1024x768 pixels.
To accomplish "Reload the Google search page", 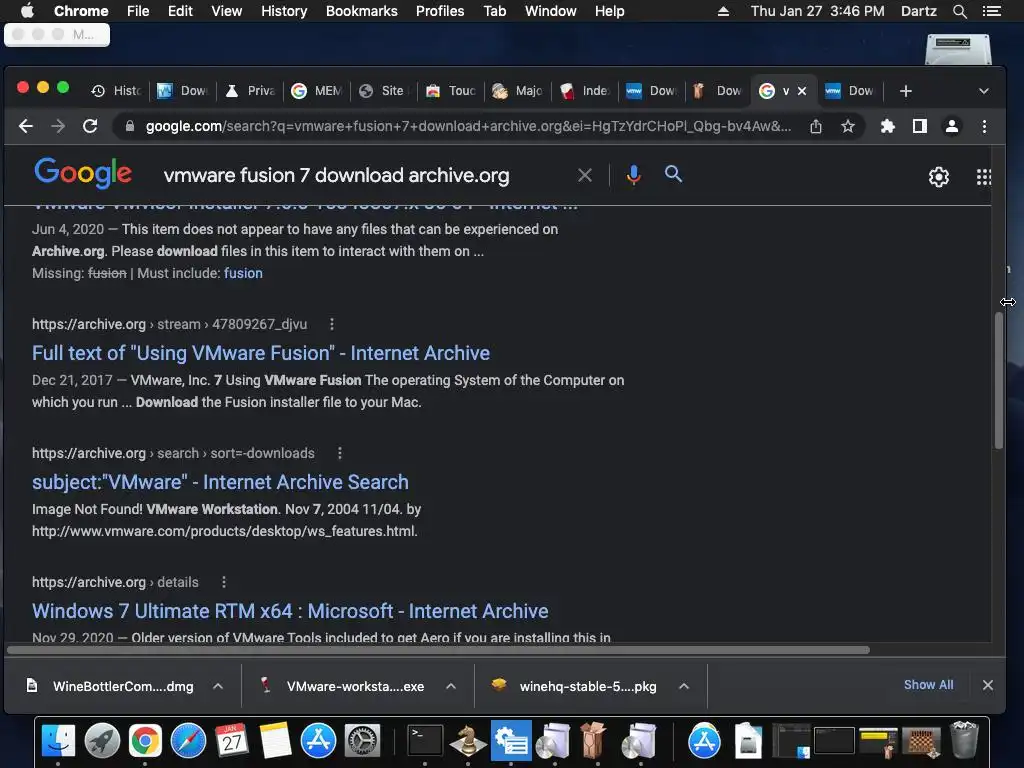I will click(90, 126).
